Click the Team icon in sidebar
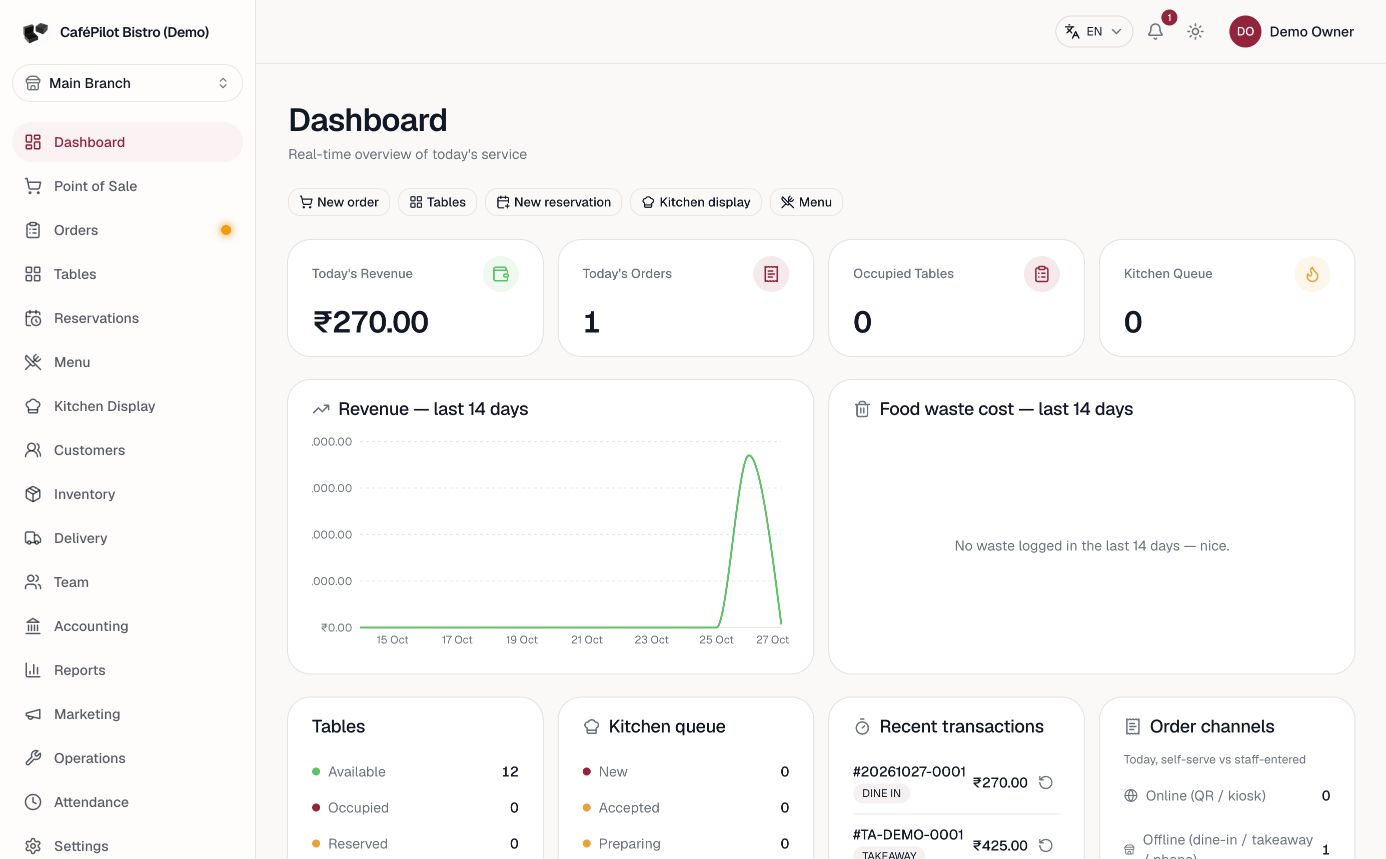 coord(33,582)
